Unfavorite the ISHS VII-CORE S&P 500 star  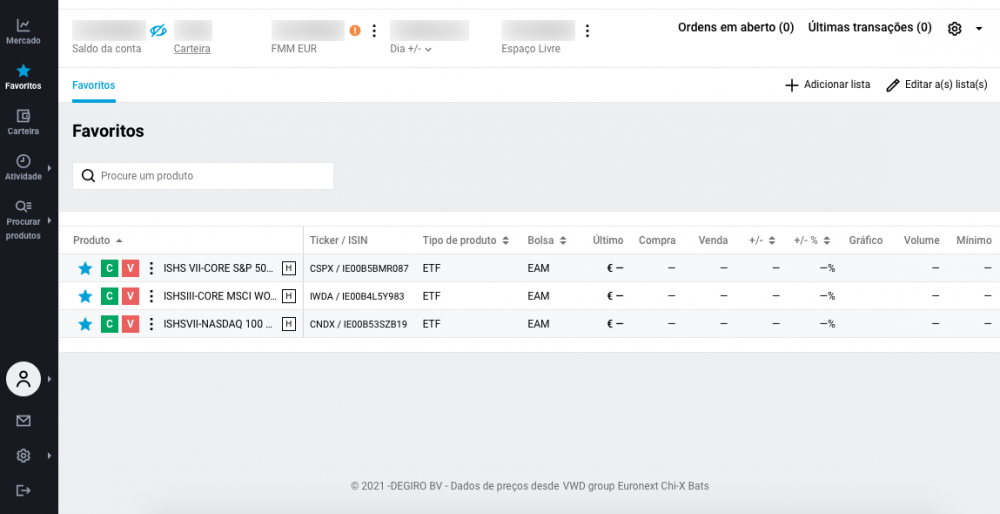click(85, 268)
